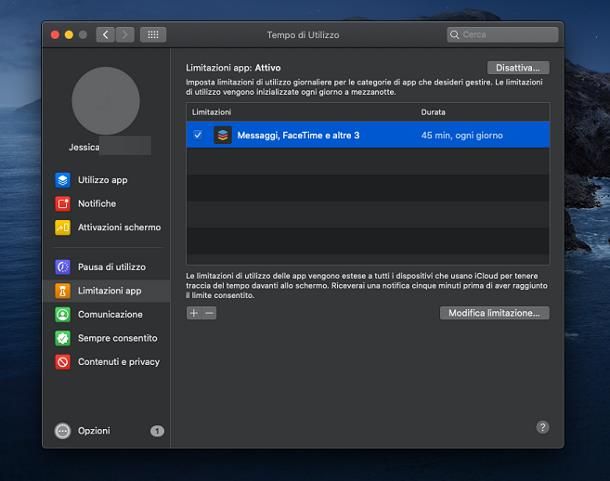Open the Opzioni label

coord(94,431)
